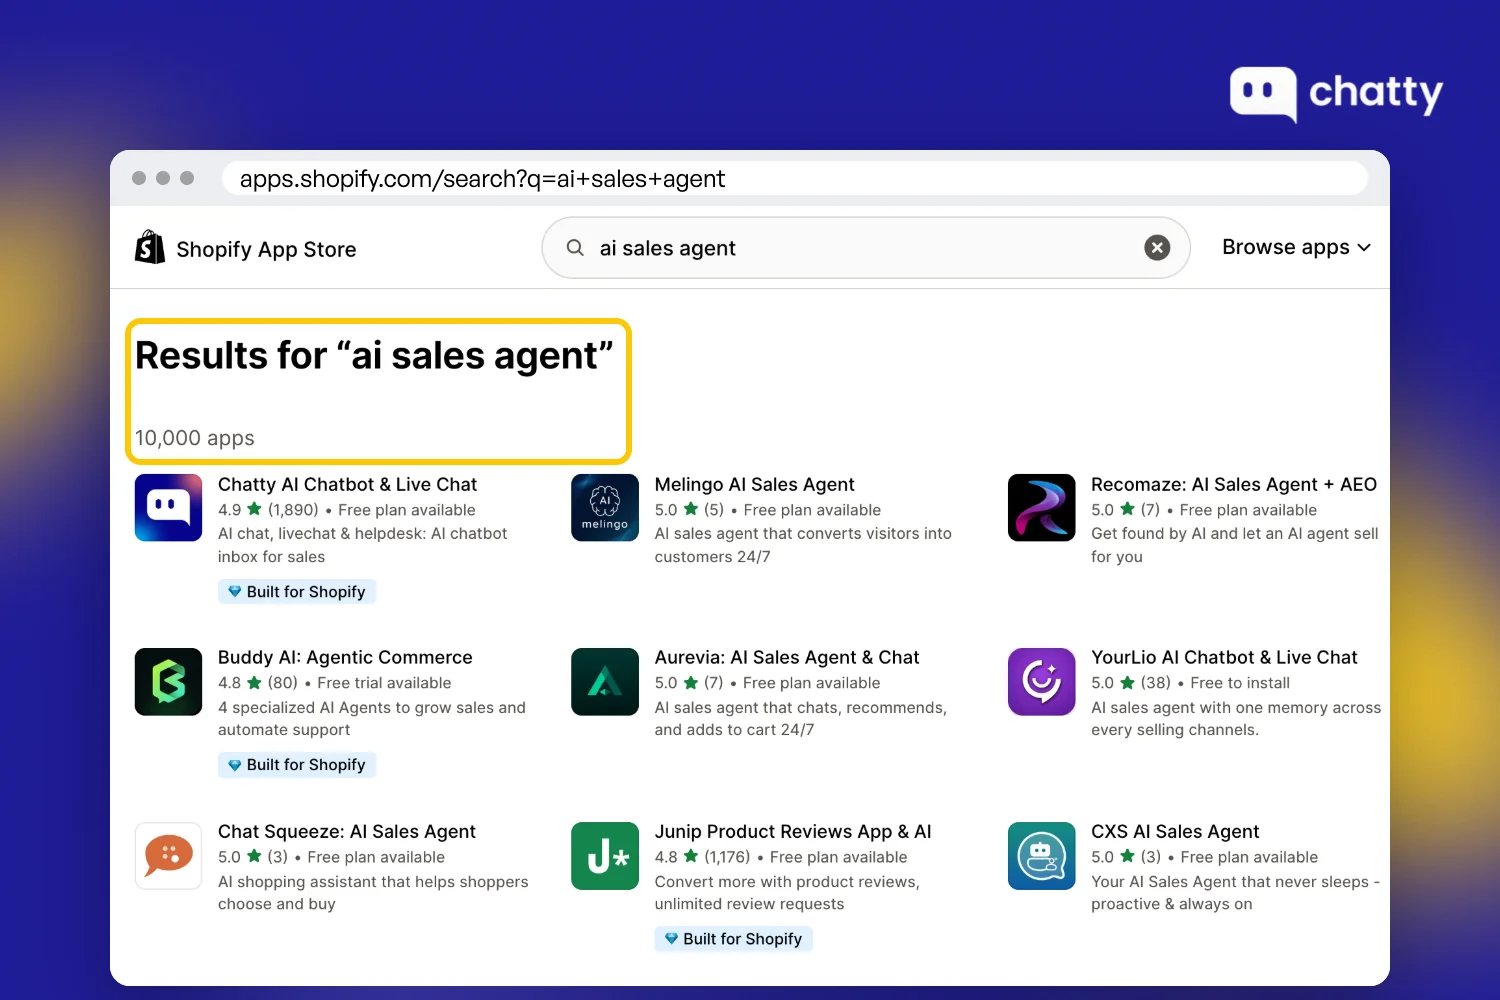Open the Junip app icon
Screen dimensions: 1500x1000
(605, 856)
